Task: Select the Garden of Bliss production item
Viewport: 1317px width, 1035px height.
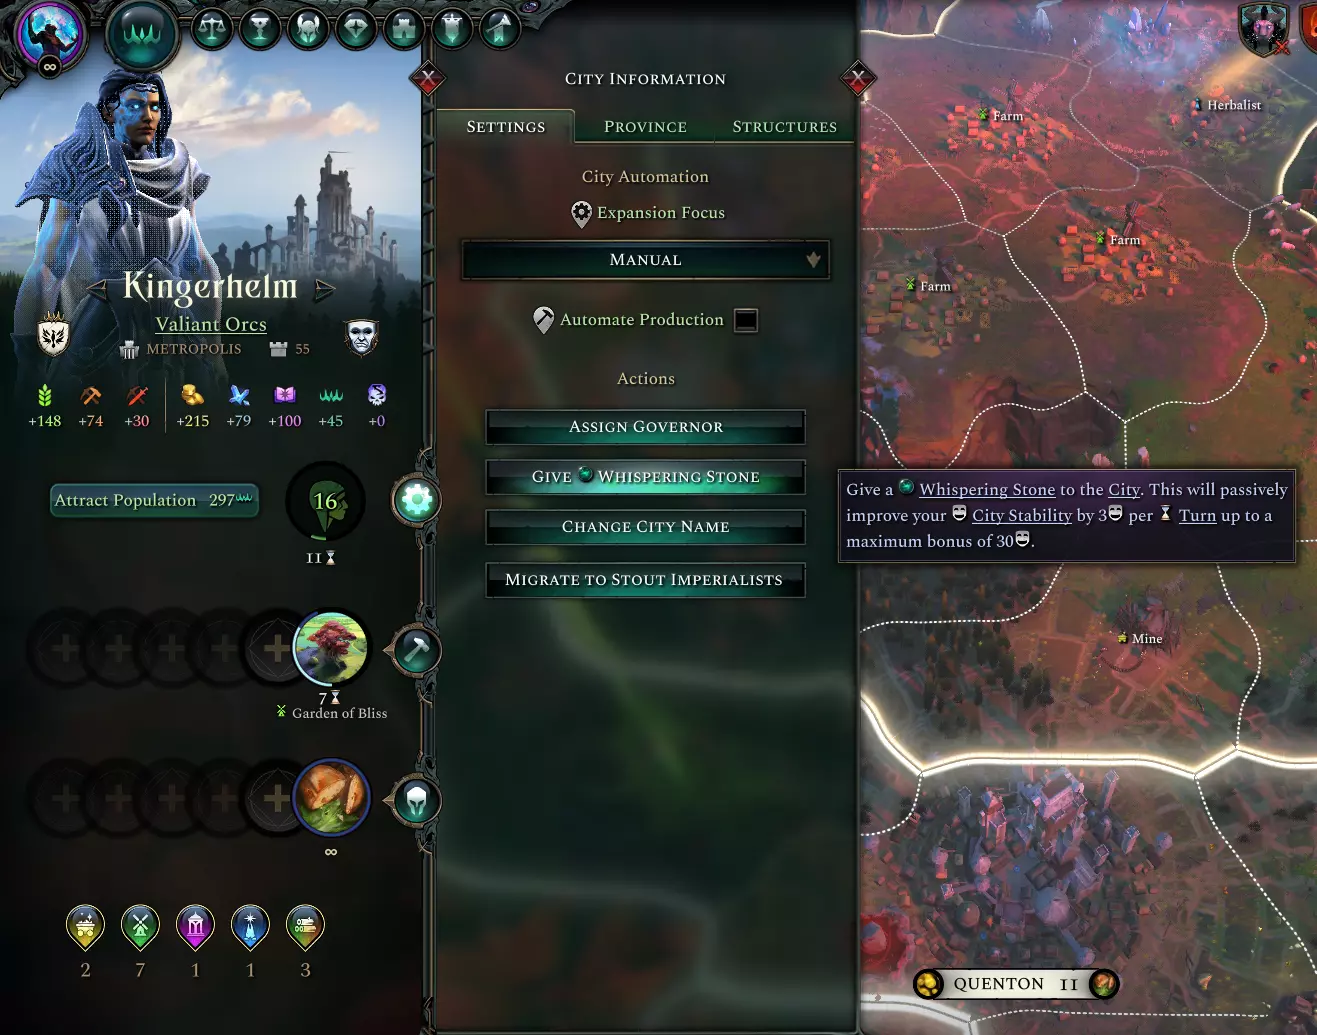Action: tap(331, 647)
